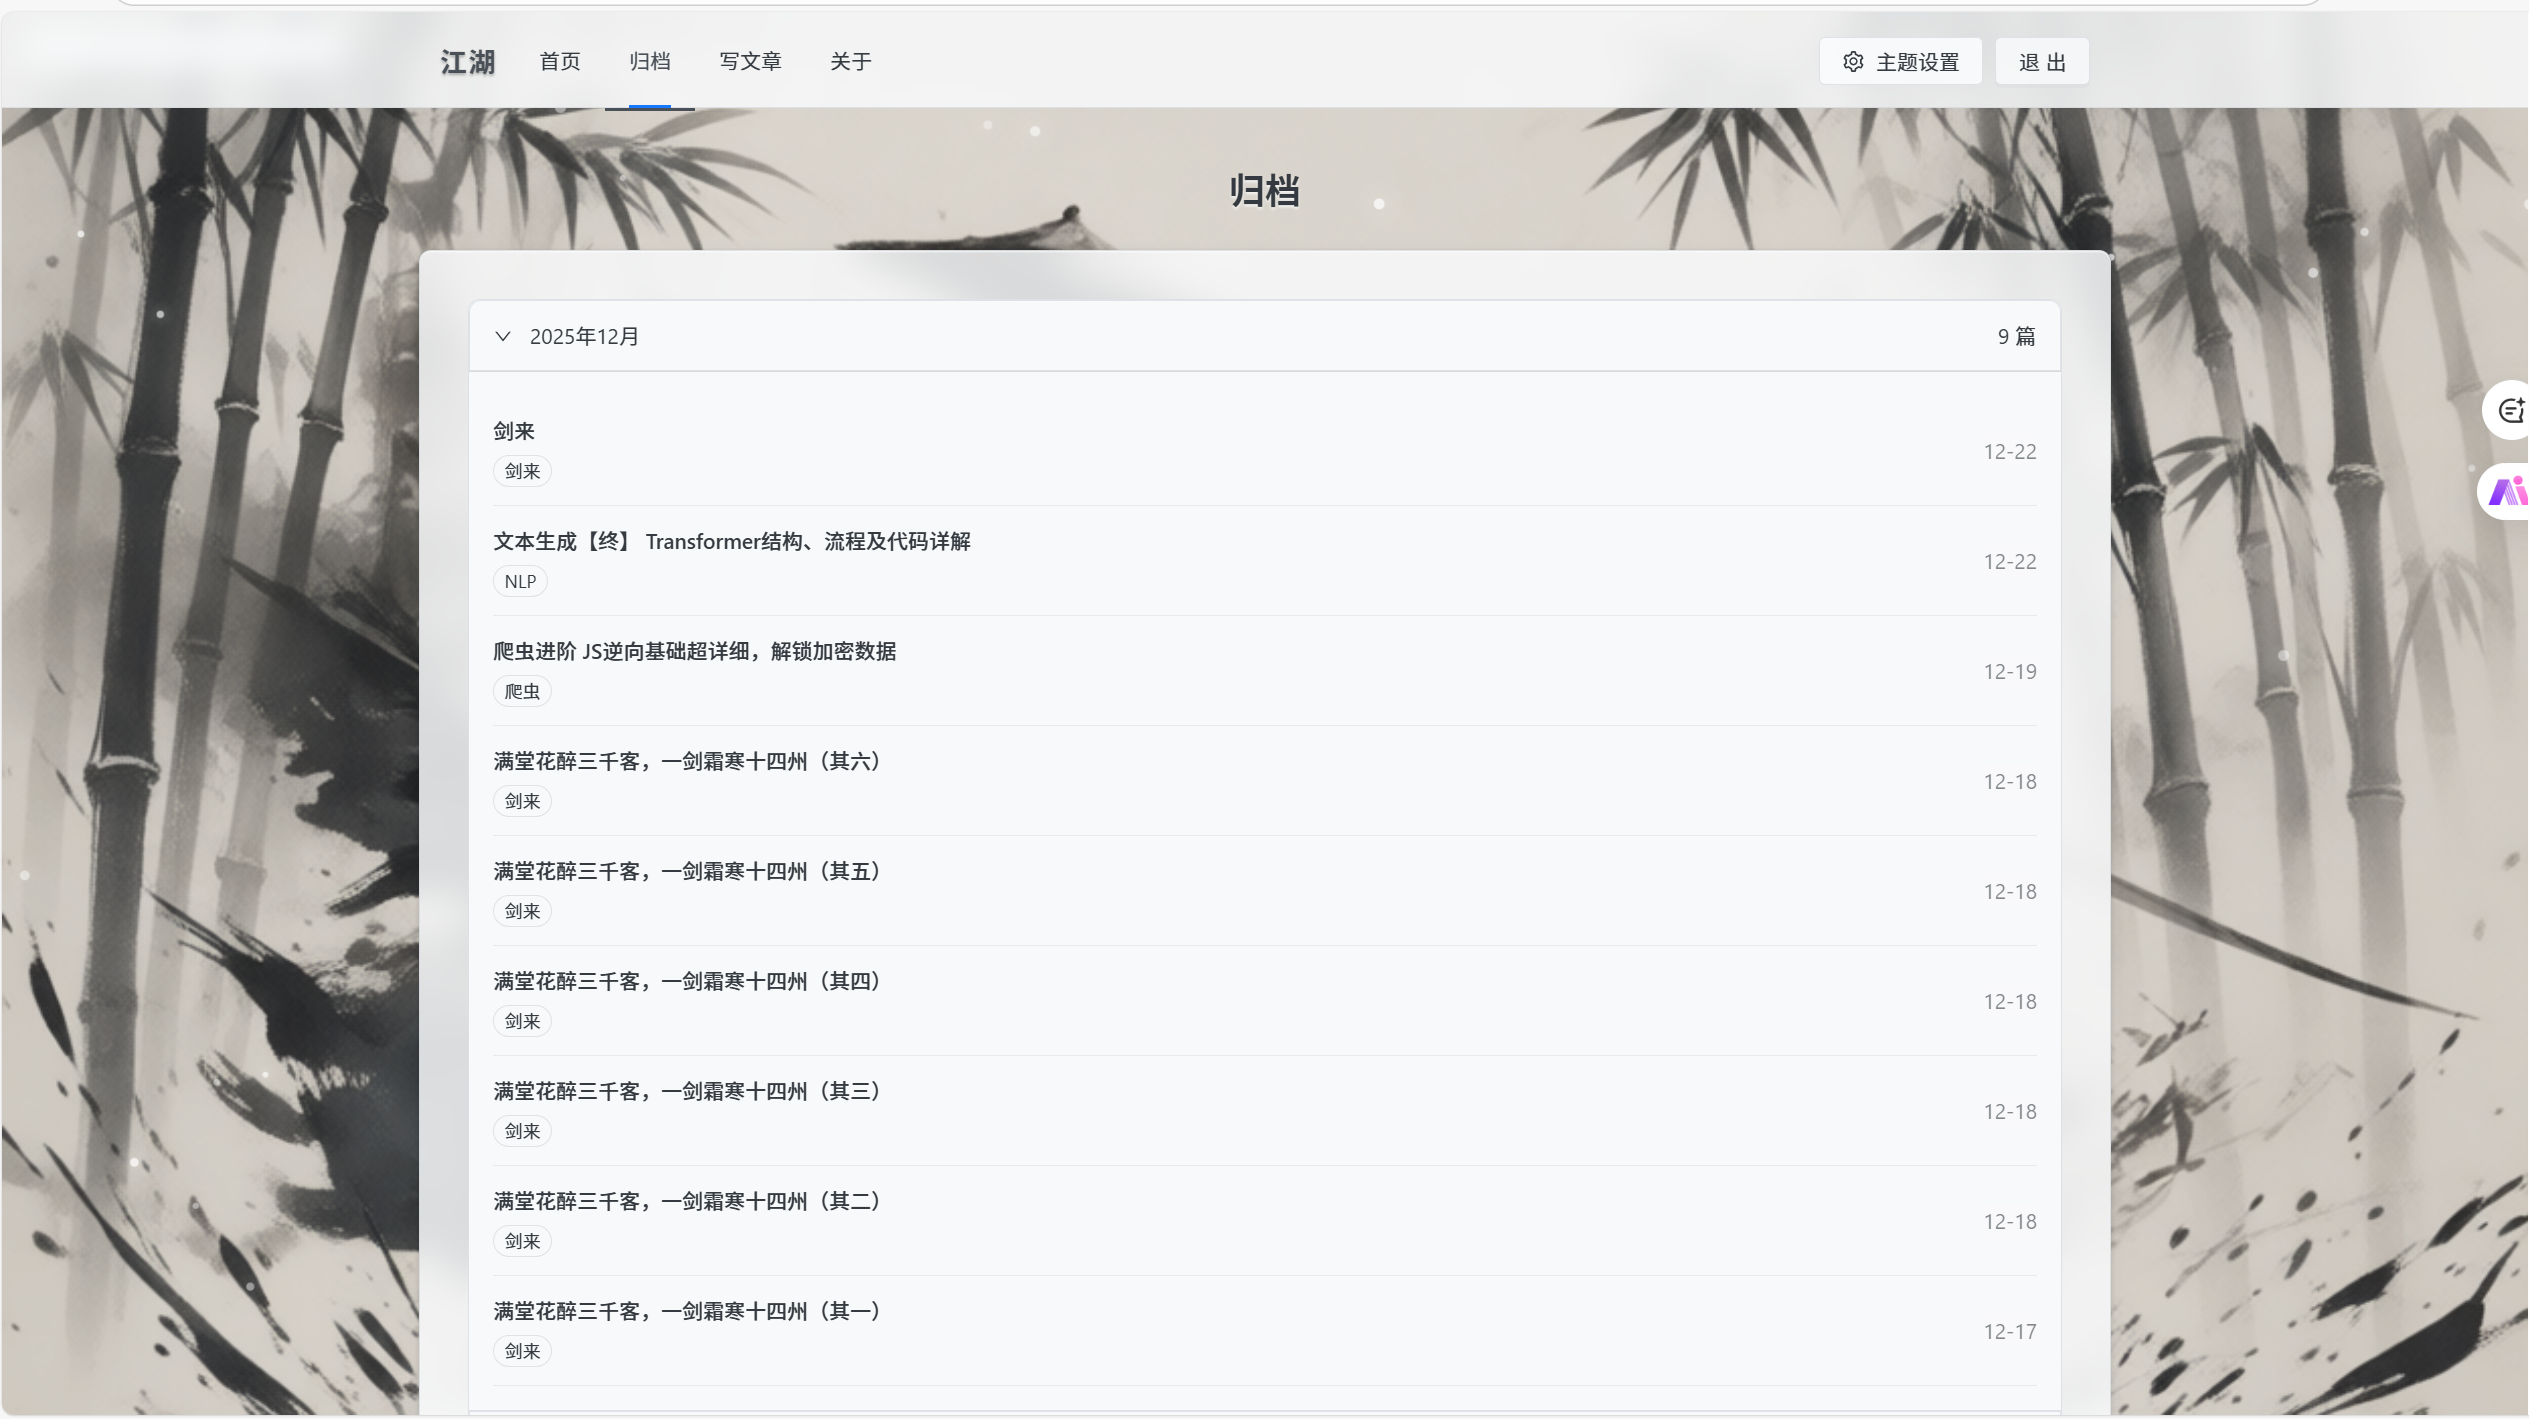The width and height of the screenshot is (2529, 1419).
Task: Click the 江湖 site logo
Action: tap(468, 62)
